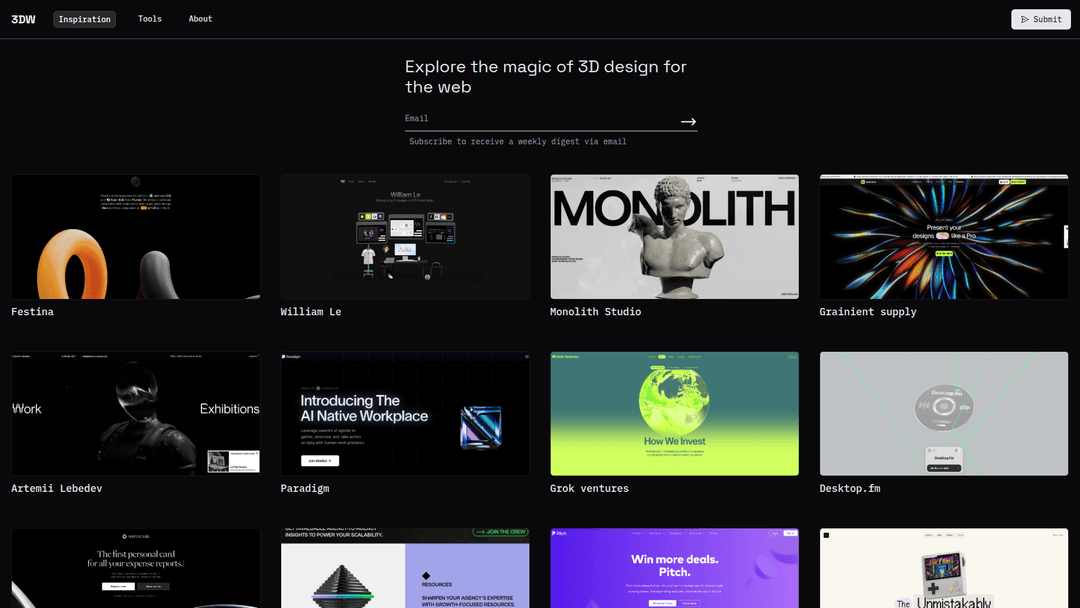Open the Grok ventures green globe thumbnail
1080x608 pixels.
coord(674,414)
